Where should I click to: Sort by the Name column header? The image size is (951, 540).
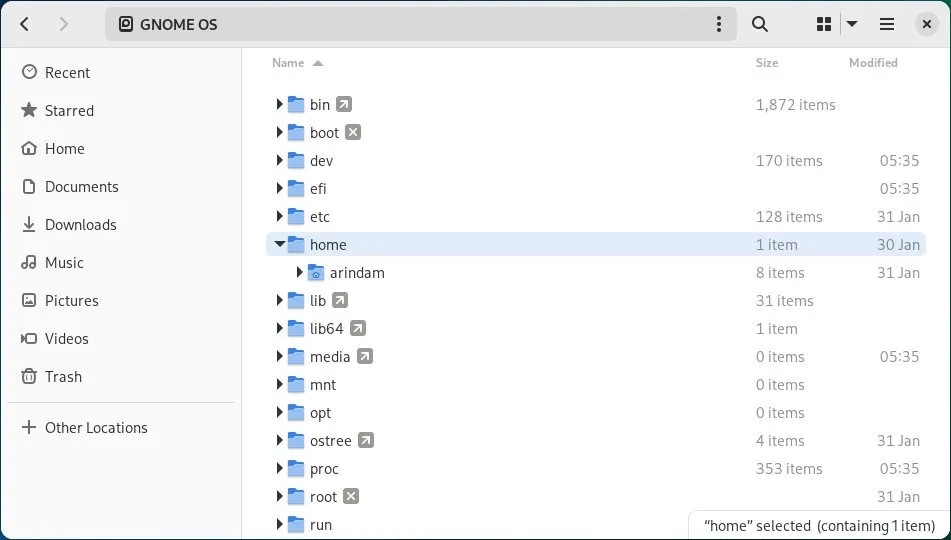coord(288,63)
